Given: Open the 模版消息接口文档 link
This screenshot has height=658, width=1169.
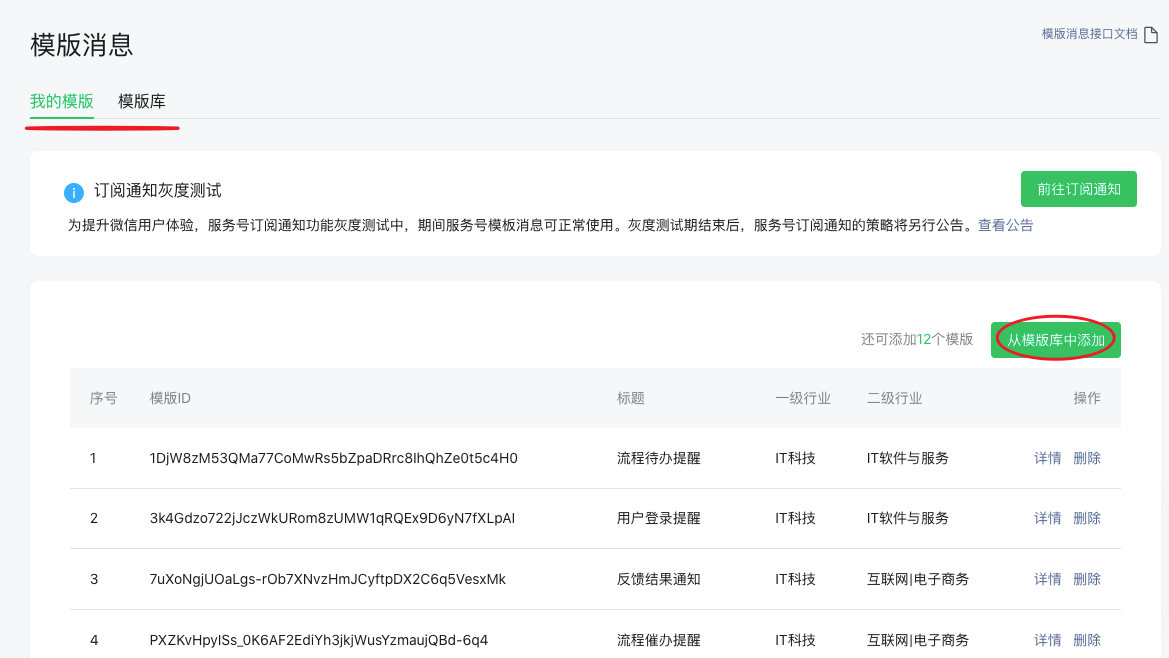Looking at the screenshot, I should [1089, 34].
